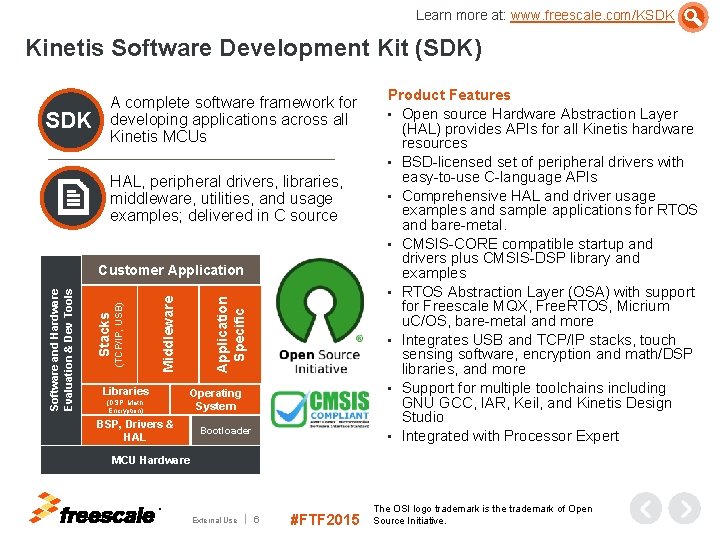
Task: Click the orange search magnifier icon
Action: 693,17
